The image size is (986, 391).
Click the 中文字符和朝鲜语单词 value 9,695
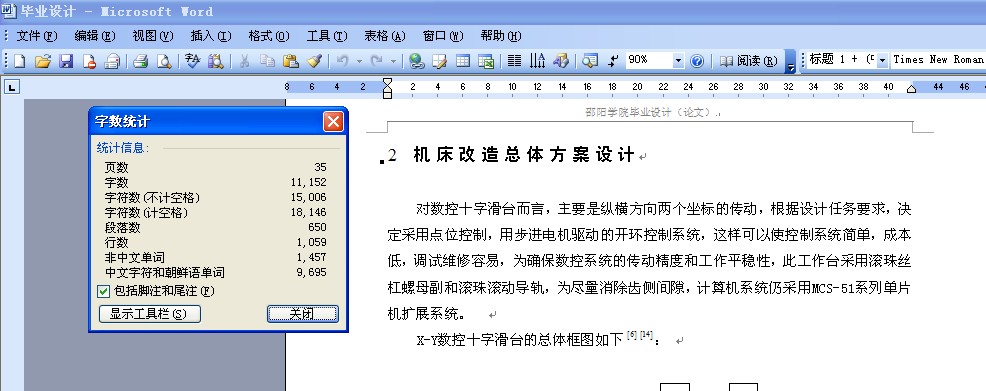pyautogui.click(x=312, y=272)
